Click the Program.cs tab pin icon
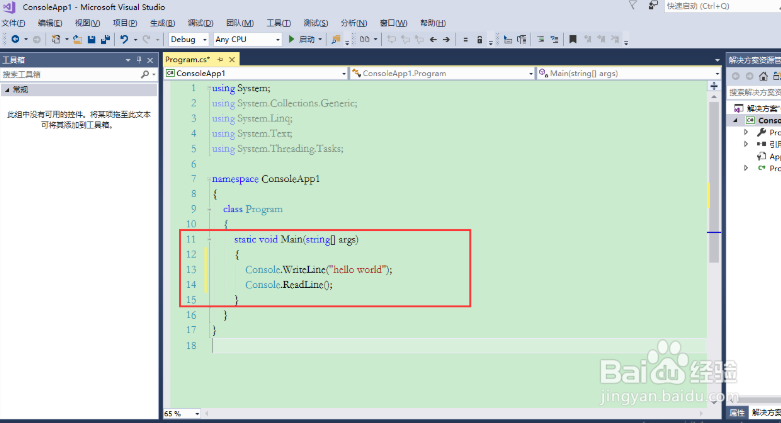This screenshot has height=423, width=781. point(220,59)
